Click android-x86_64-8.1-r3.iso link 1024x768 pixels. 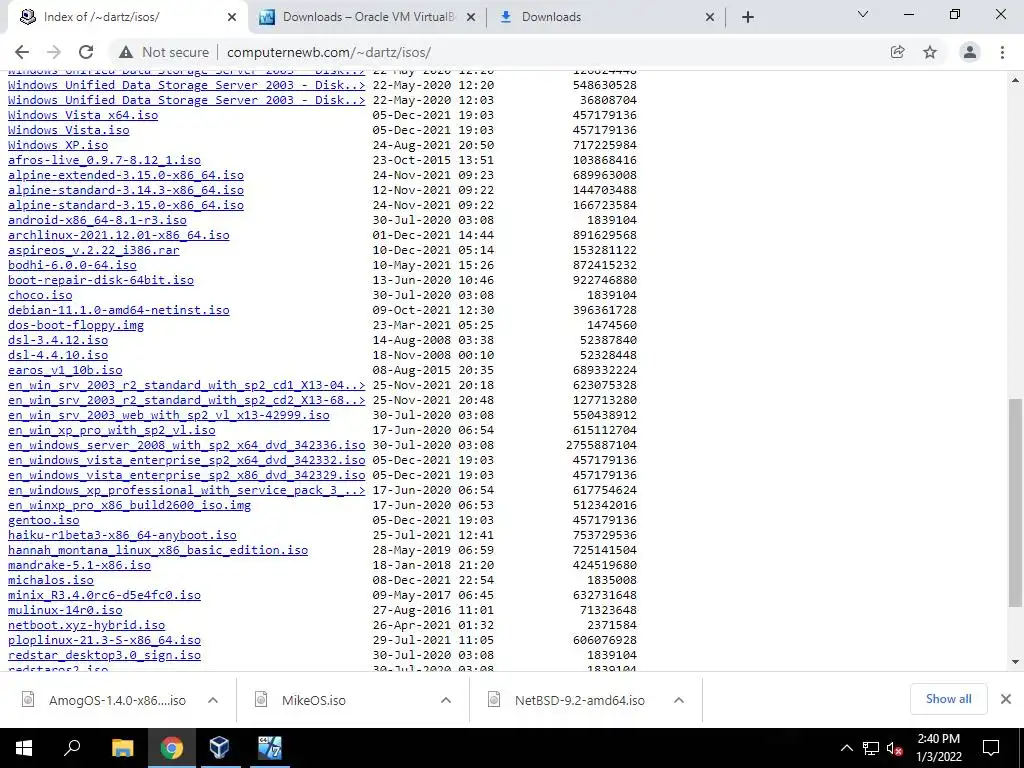[97, 220]
